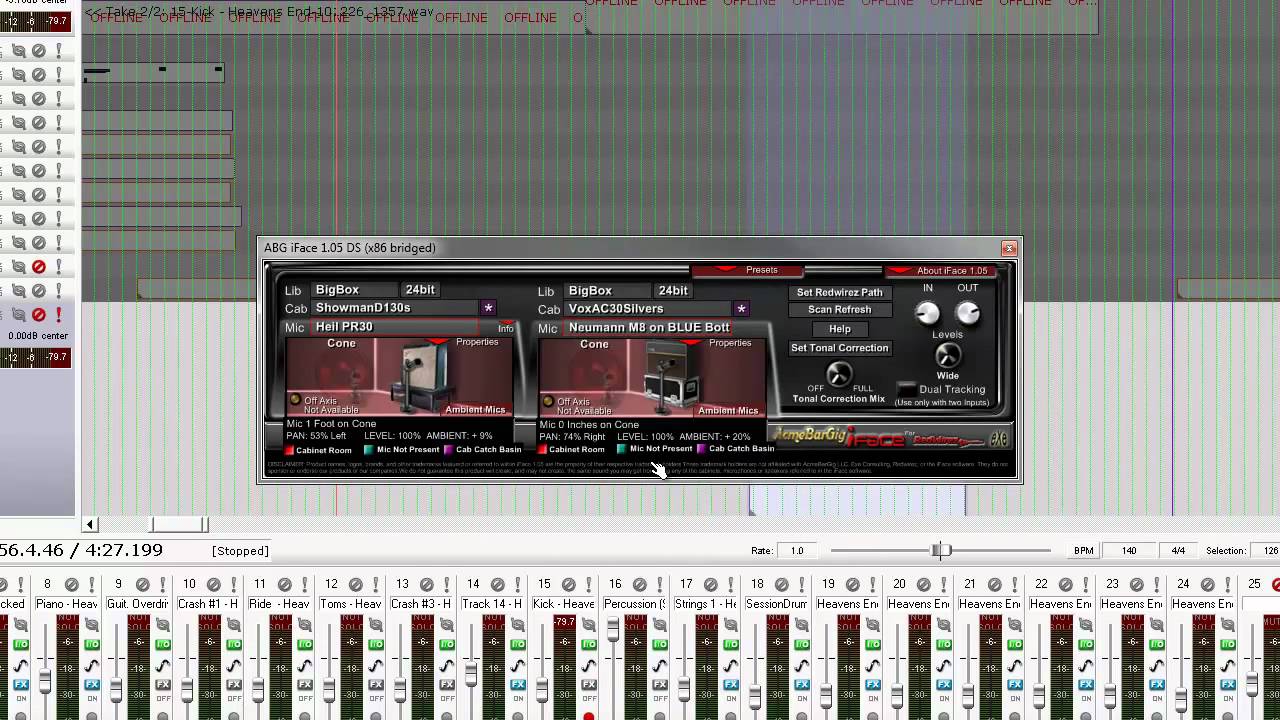Expand About iFace 1.05 panel
This screenshot has width=1280, height=720.
941,270
